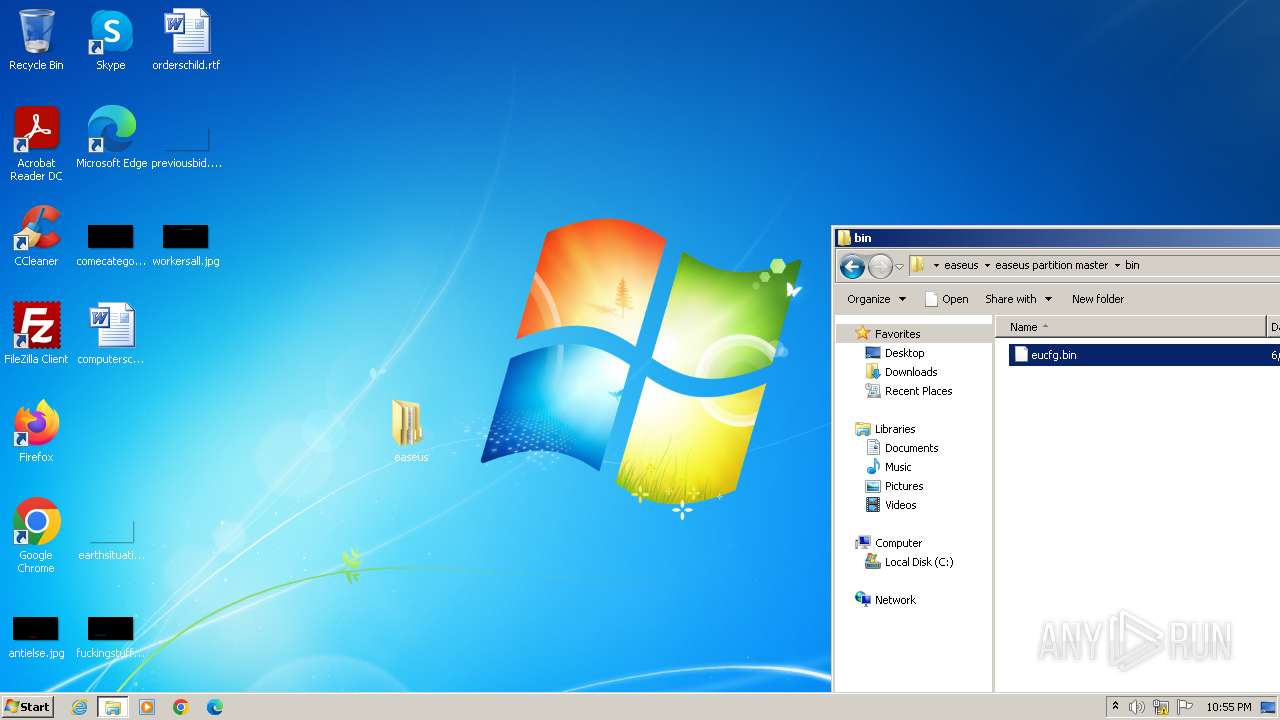Select Favorites in navigation pane
This screenshot has width=1280, height=720.
(897, 334)
